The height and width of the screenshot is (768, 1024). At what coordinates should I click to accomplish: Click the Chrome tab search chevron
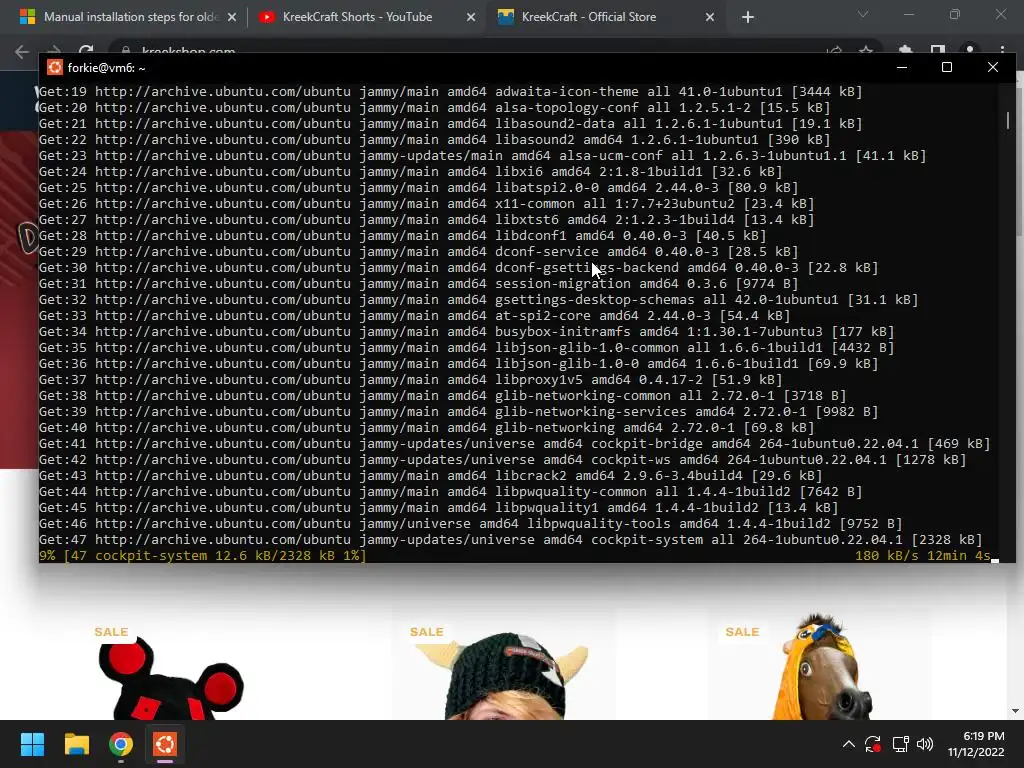863,14
